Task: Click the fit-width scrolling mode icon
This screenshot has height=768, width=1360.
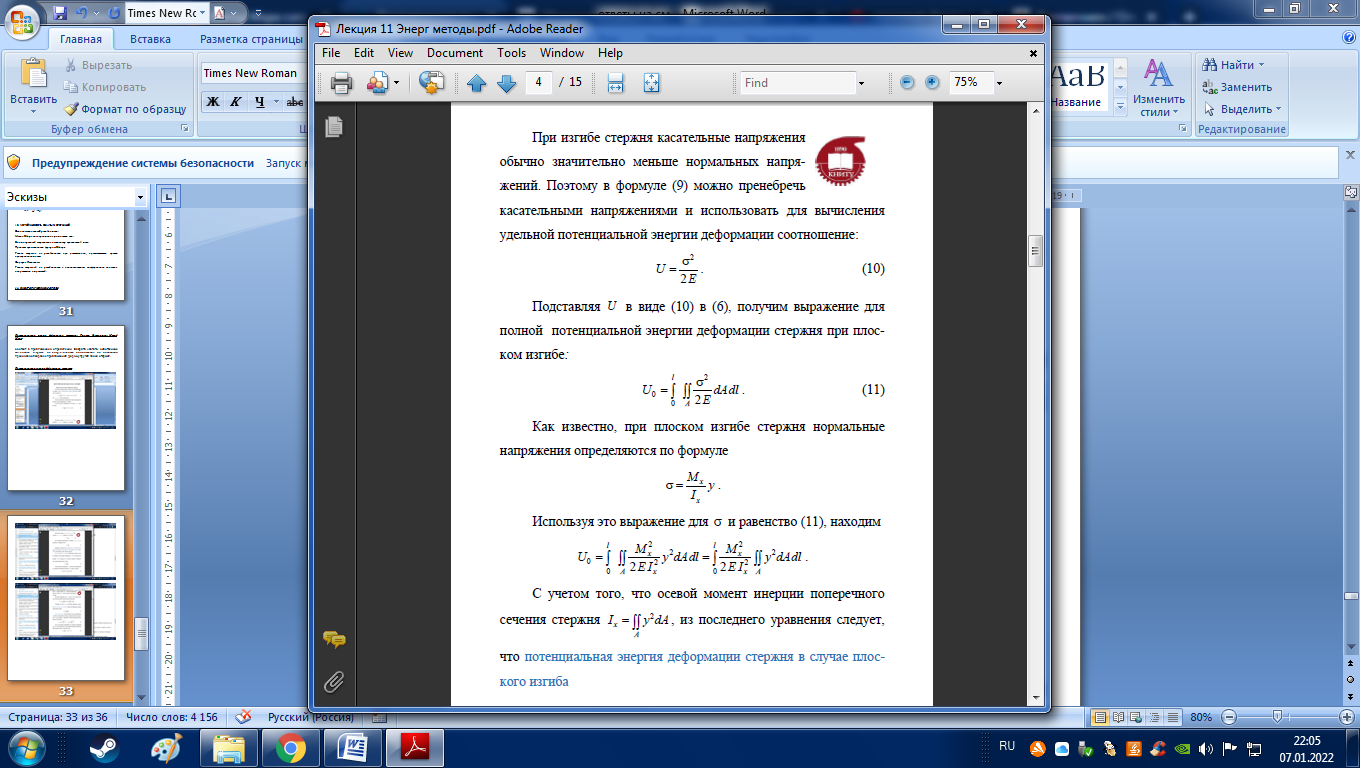Action: point(616,83)
